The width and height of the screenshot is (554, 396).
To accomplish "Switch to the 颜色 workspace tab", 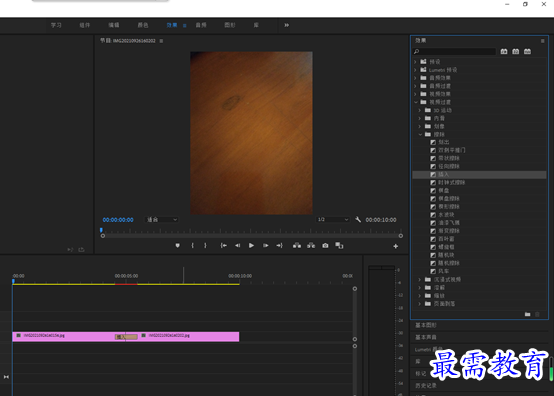I will pos(143,25).
